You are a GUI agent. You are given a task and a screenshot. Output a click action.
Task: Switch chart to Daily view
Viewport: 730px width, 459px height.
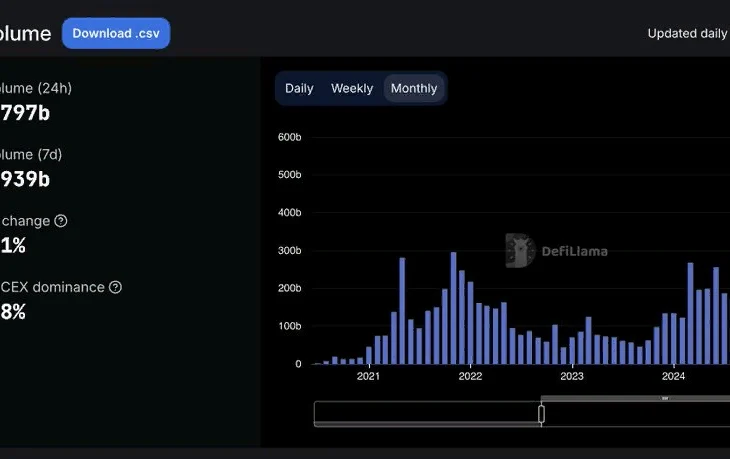pyautogui.click(x=299, y=88)
